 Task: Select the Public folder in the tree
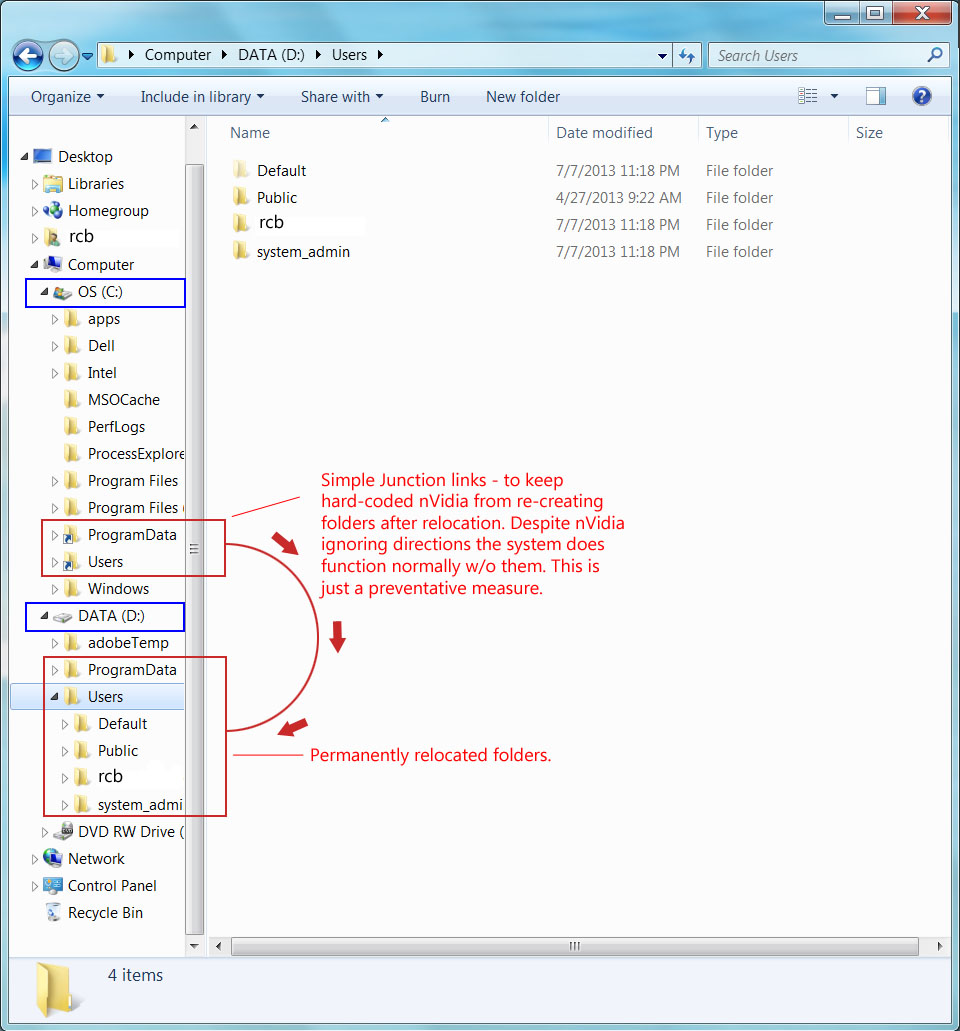pos(118,751)
